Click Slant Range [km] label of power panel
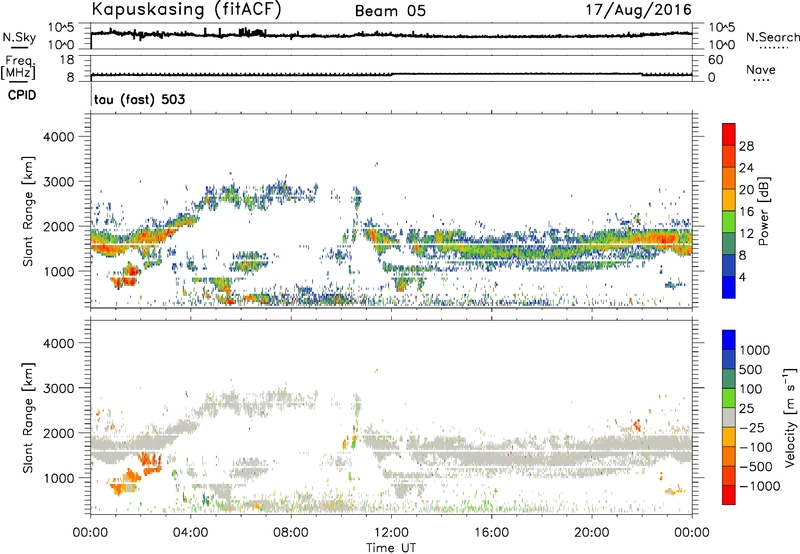800x554 pixels. 29,211
